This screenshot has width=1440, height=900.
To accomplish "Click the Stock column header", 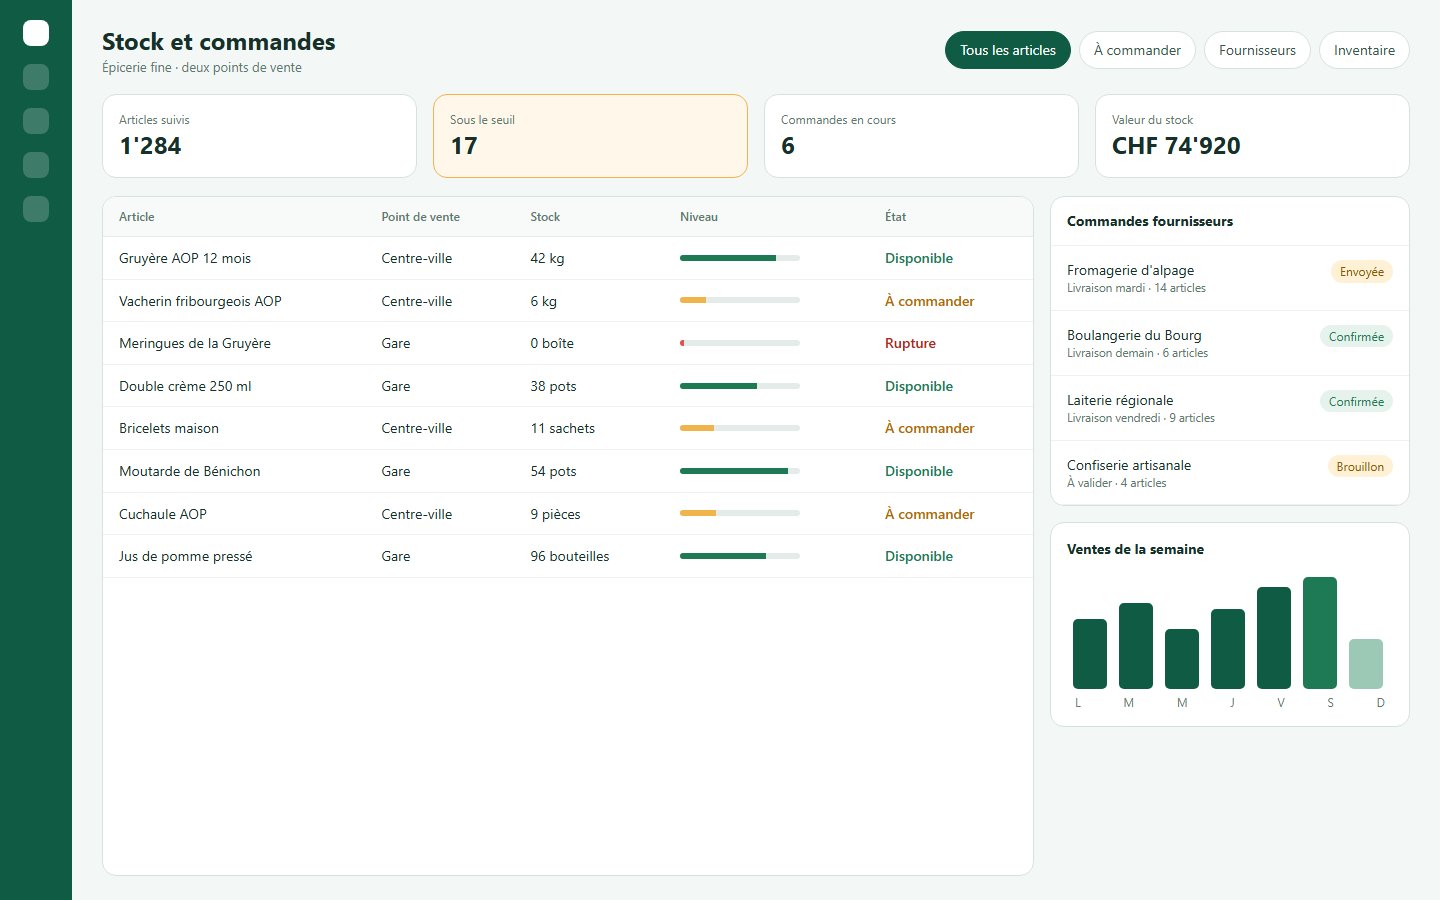I will pos(545,217).
